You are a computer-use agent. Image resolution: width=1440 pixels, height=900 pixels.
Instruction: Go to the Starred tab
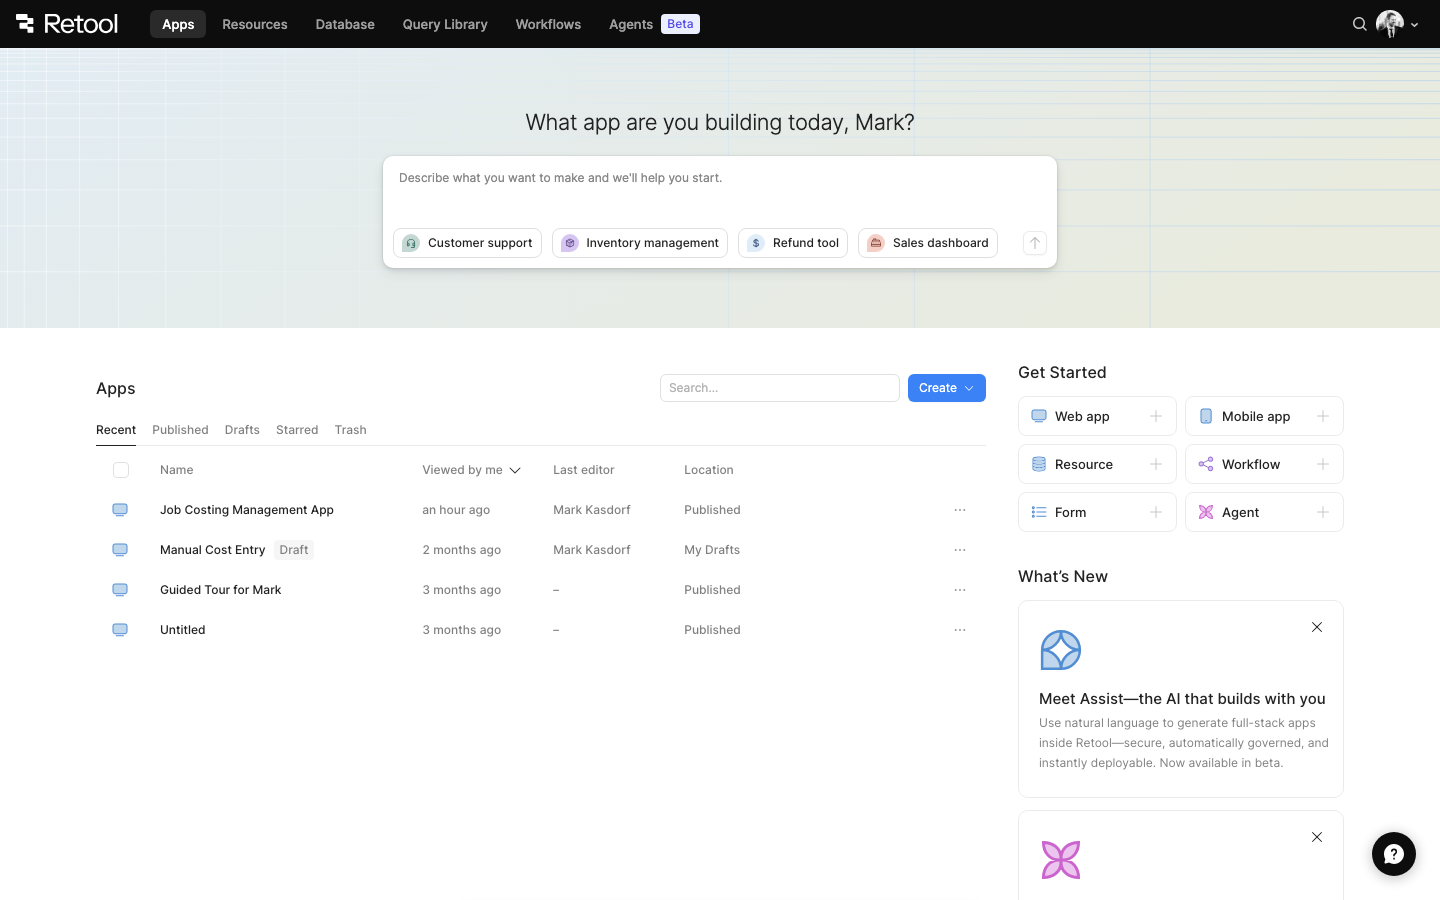point(297,430)
